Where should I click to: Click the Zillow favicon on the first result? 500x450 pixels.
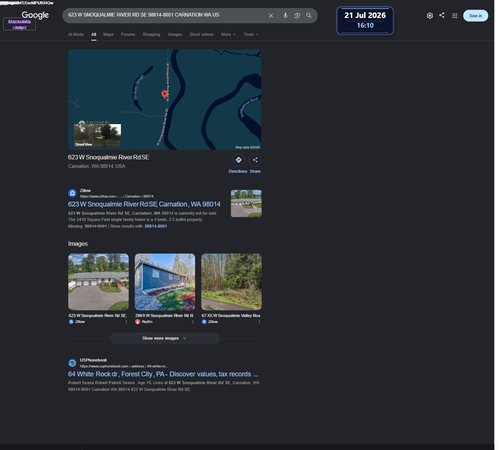pyautogui.click(x=72, y=193)
